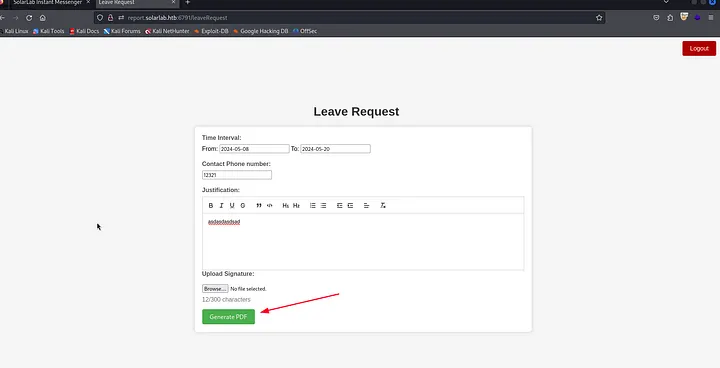Click inside the Justification text area

pyautogui.click(x=363, y=242)
